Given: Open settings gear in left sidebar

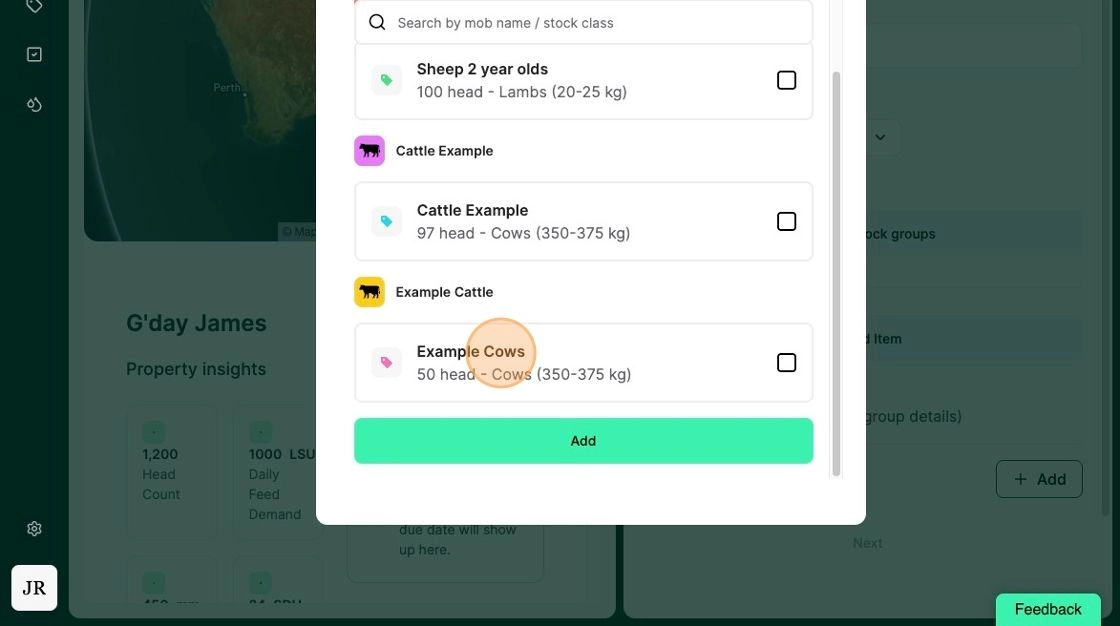Looking at the screenshot, I should (34, 529).
